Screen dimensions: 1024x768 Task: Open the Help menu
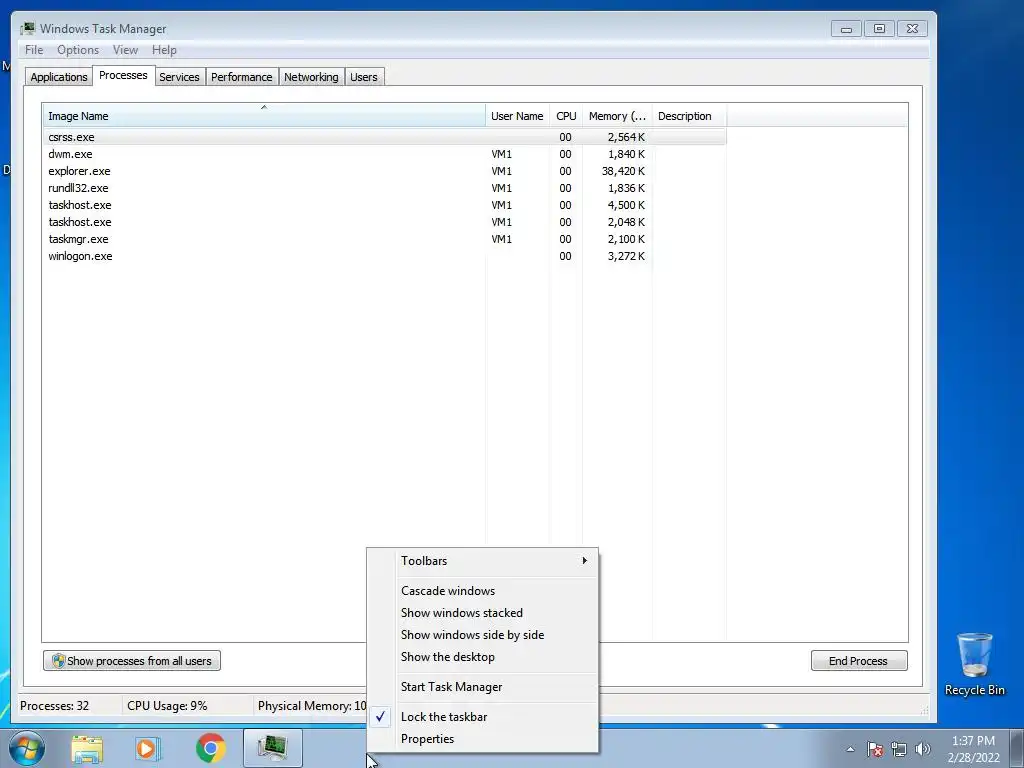[x=164, y=50]
